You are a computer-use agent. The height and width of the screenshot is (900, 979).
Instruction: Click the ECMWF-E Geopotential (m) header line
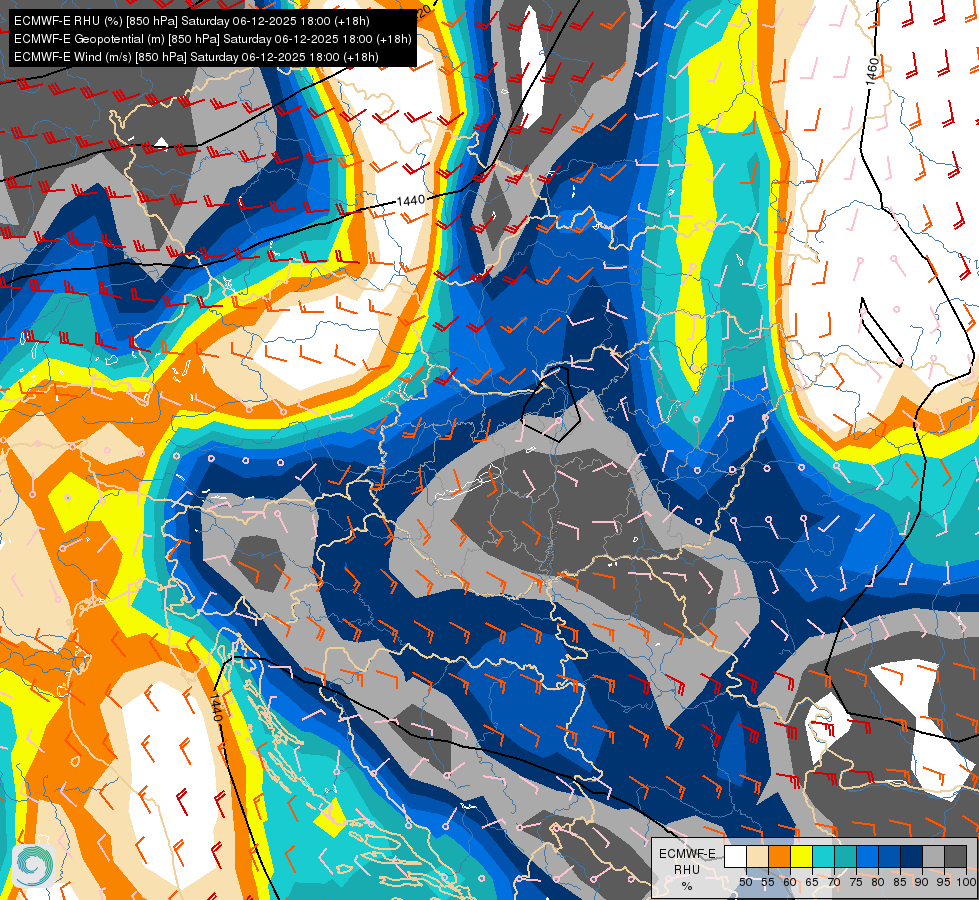[212, 39]
